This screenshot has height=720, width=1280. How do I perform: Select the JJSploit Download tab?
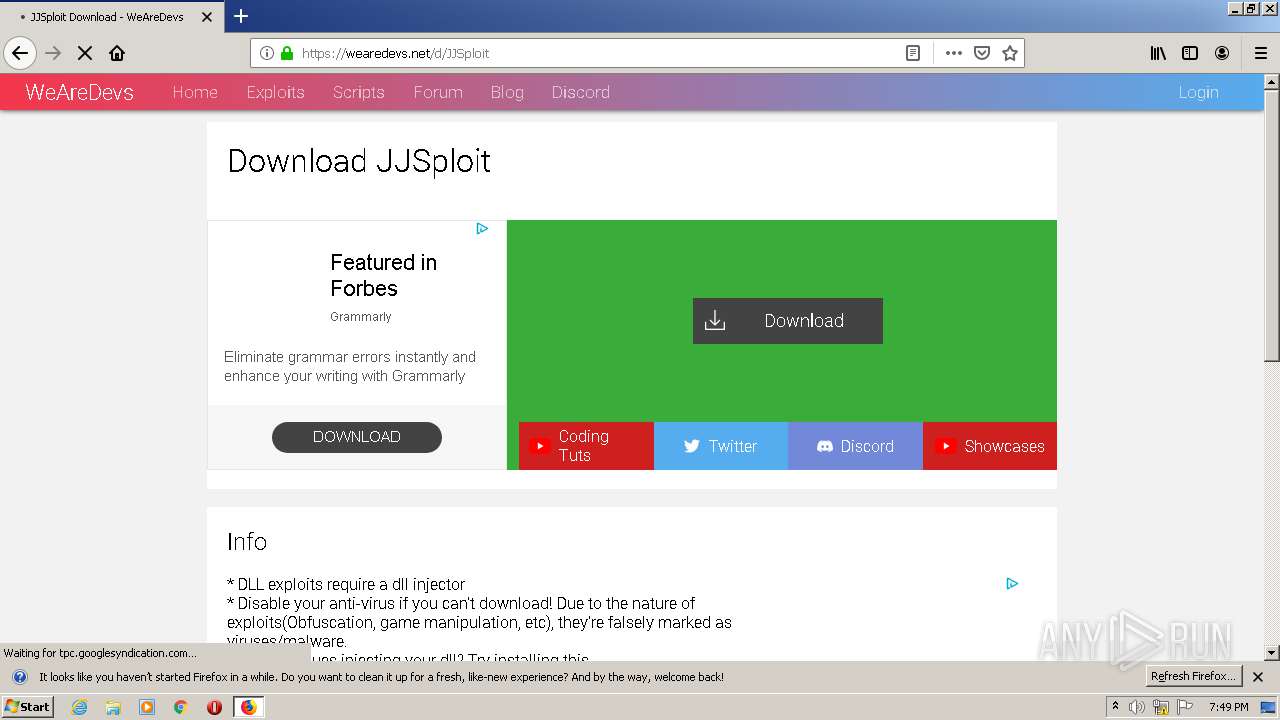coord(110,17)
